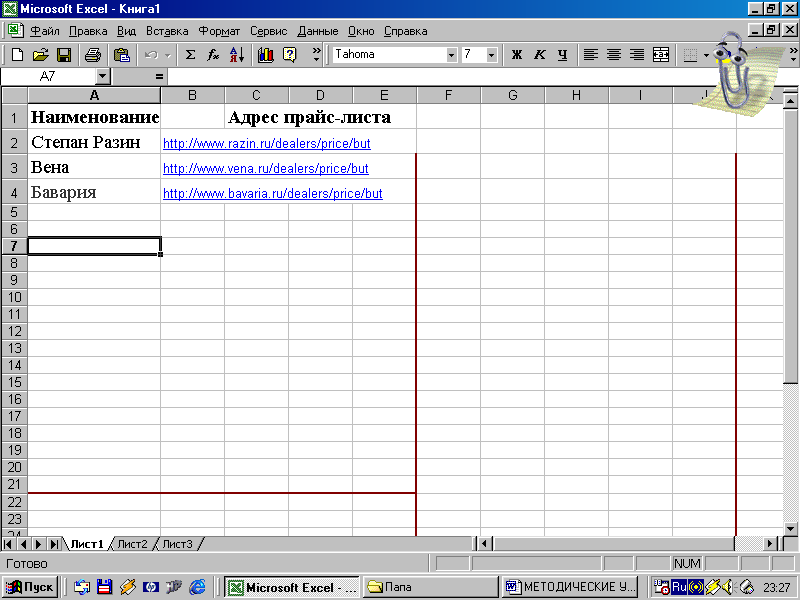This screenshot has height=600, width=800.
Task: Select cell containing Степан Разин
Action: [94, 142]
